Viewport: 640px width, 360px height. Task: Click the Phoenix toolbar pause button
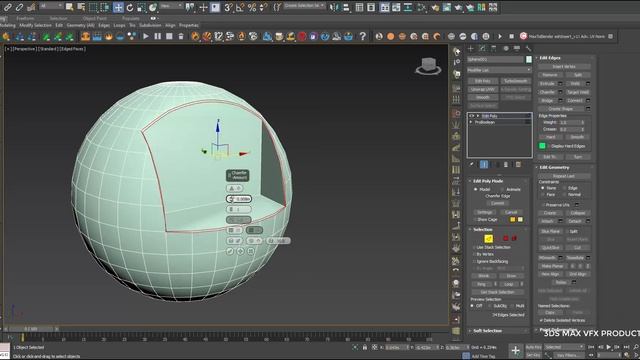[x=158, y=36]
